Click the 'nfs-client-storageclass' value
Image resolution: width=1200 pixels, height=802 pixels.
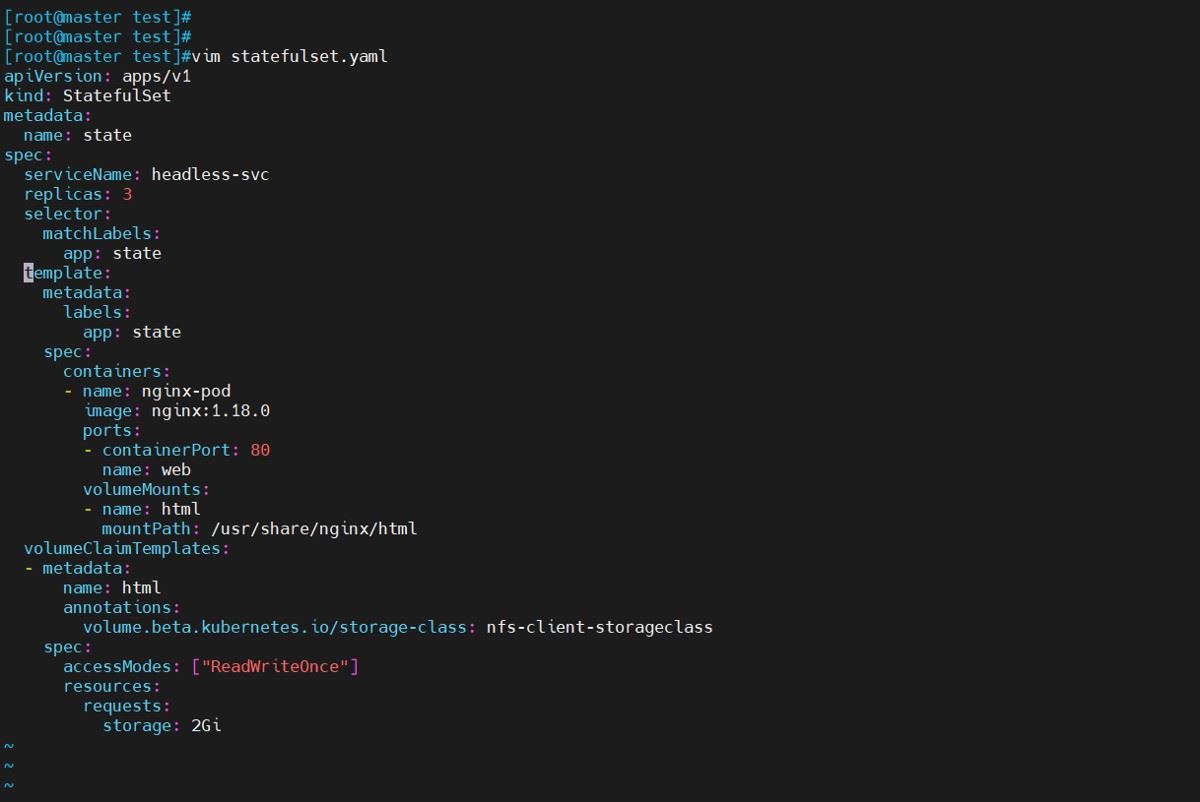[599, 627]
